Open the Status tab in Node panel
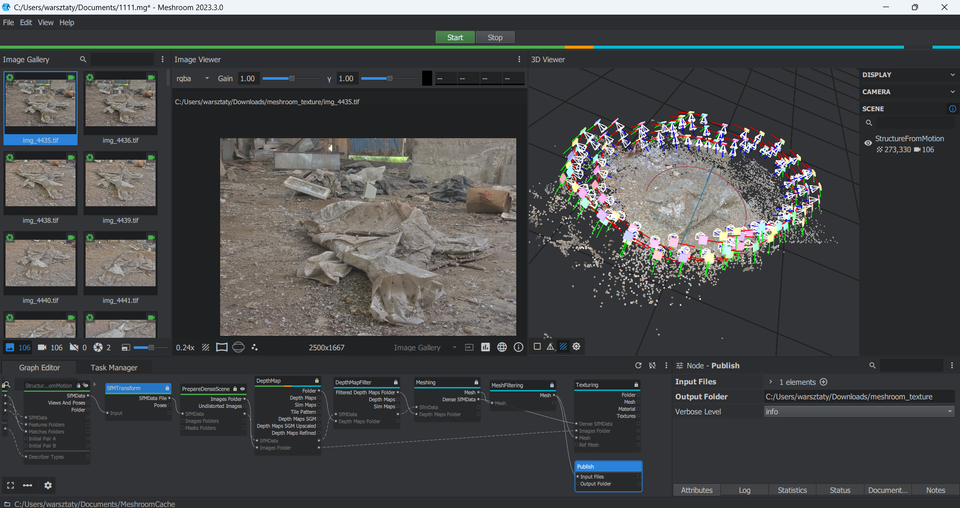This screenshot has height=508, width=960. point(840,490)
